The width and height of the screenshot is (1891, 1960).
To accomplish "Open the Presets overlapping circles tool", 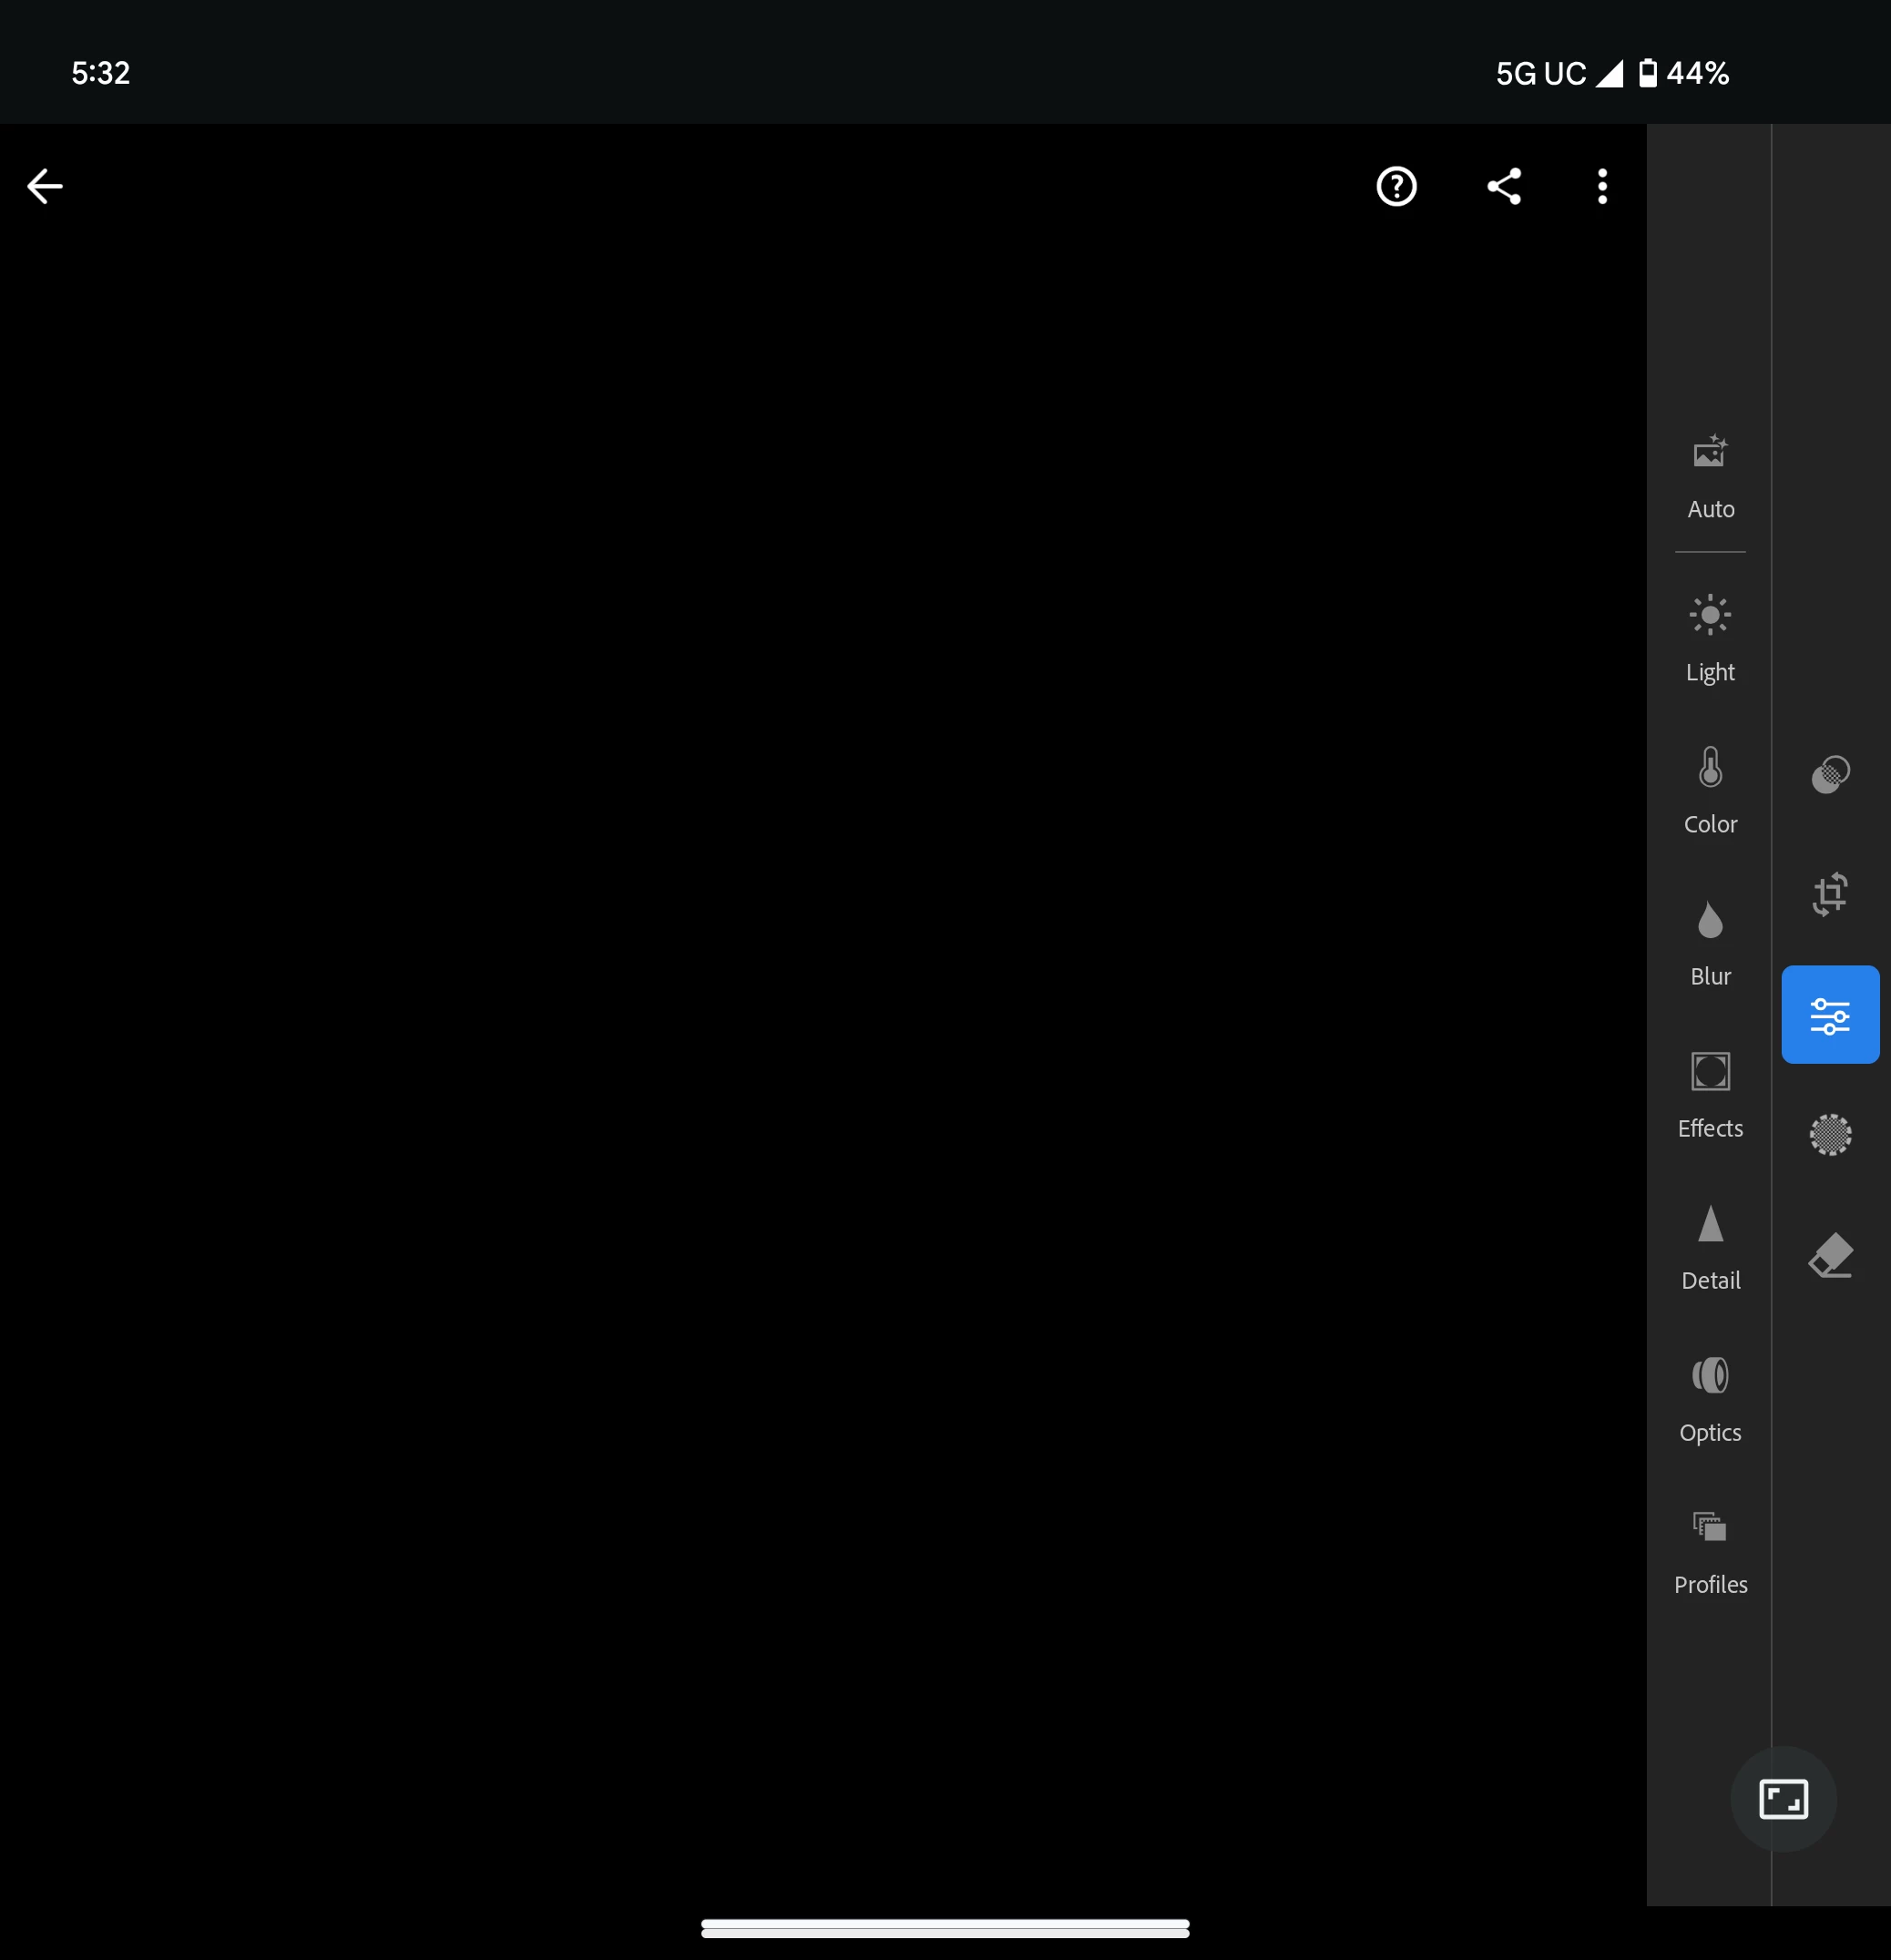I will coord(1830,774).
